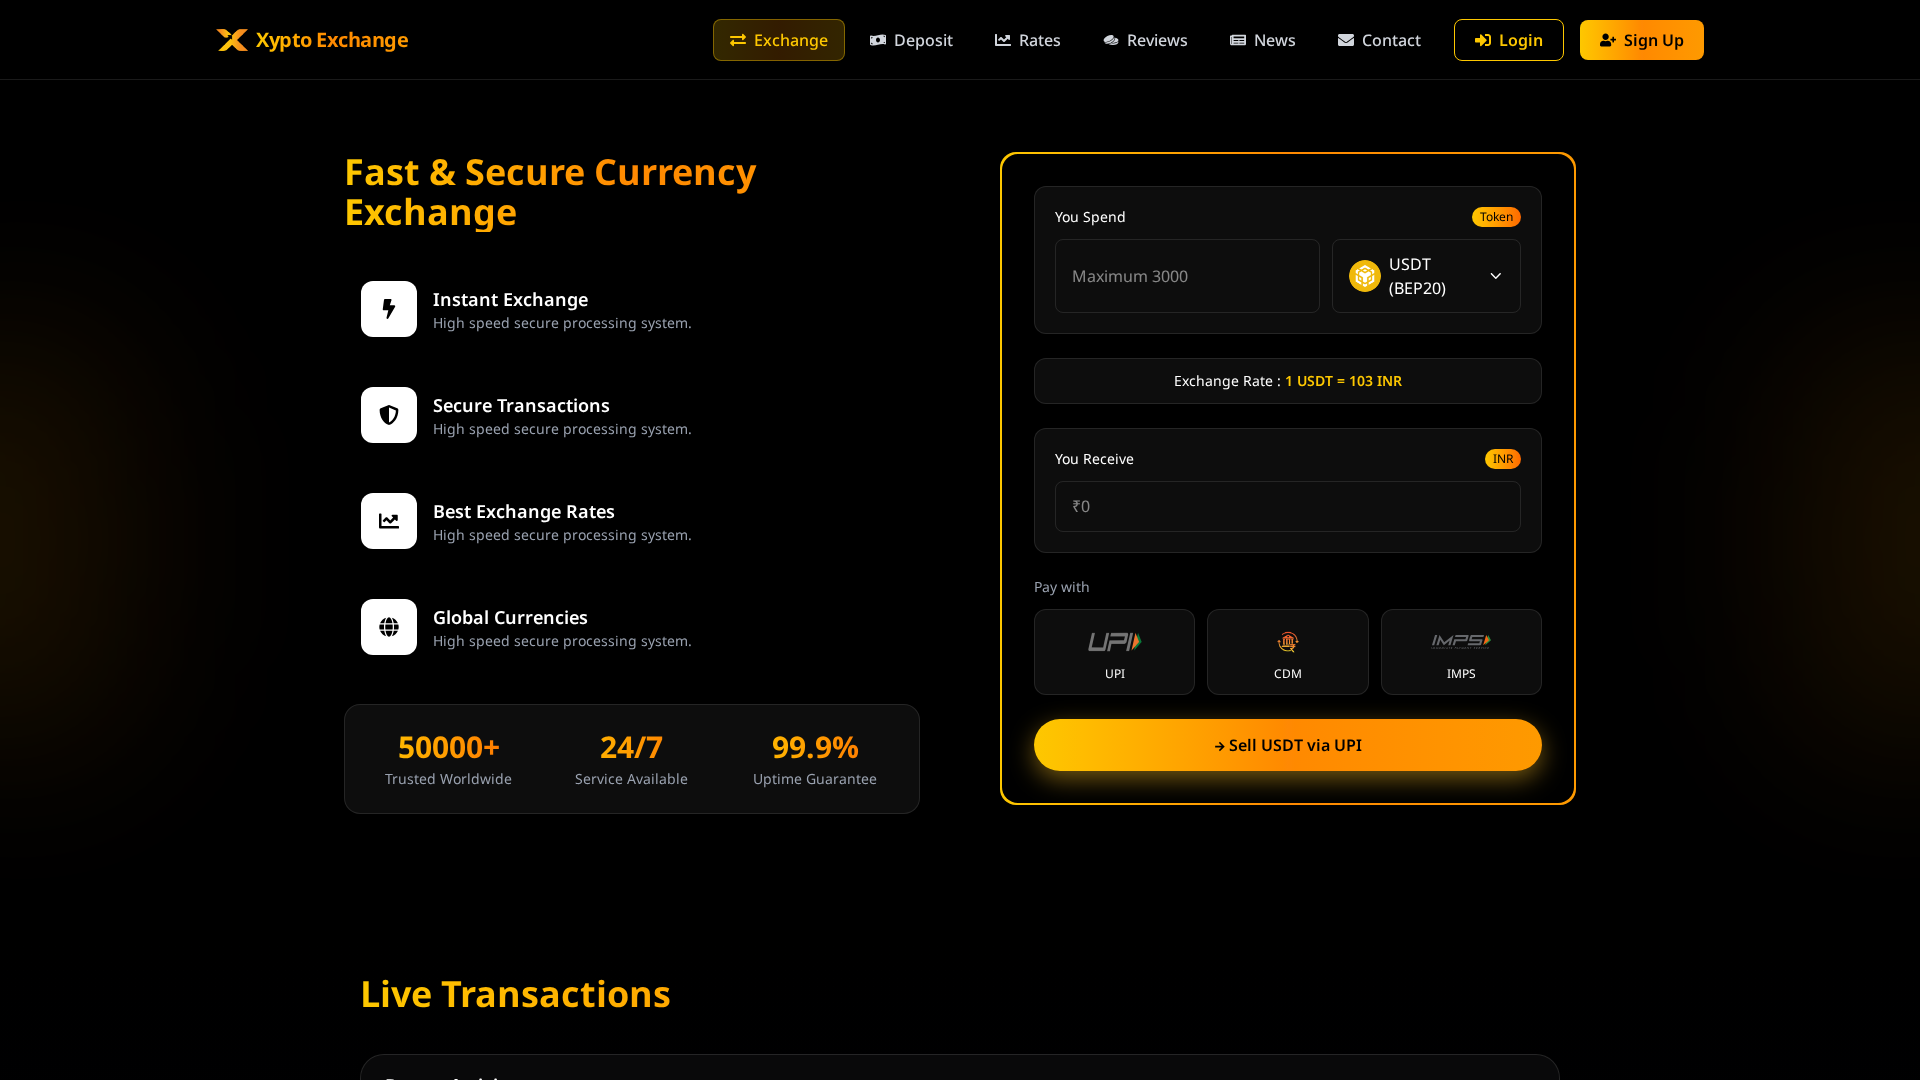The height and width of the screenshot is (1080, 1920).
Task: Click the Contact envelope icon
Action: [x=1345, y=40]
